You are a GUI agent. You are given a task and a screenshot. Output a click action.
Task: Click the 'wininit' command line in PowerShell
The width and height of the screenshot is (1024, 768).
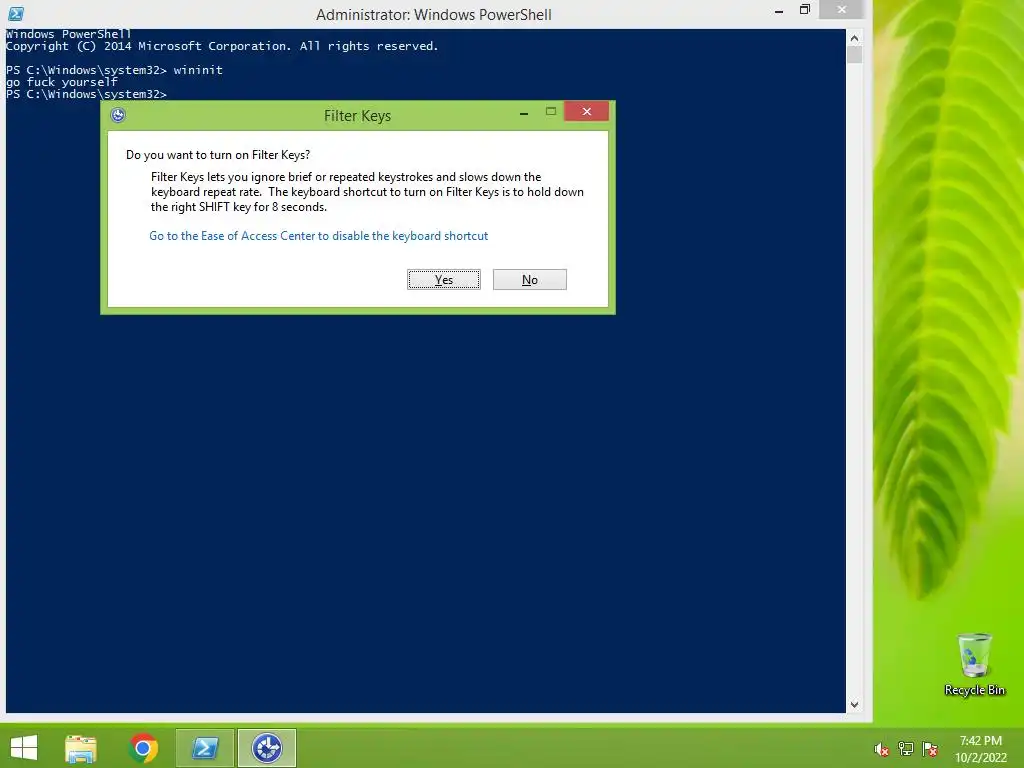114,70
